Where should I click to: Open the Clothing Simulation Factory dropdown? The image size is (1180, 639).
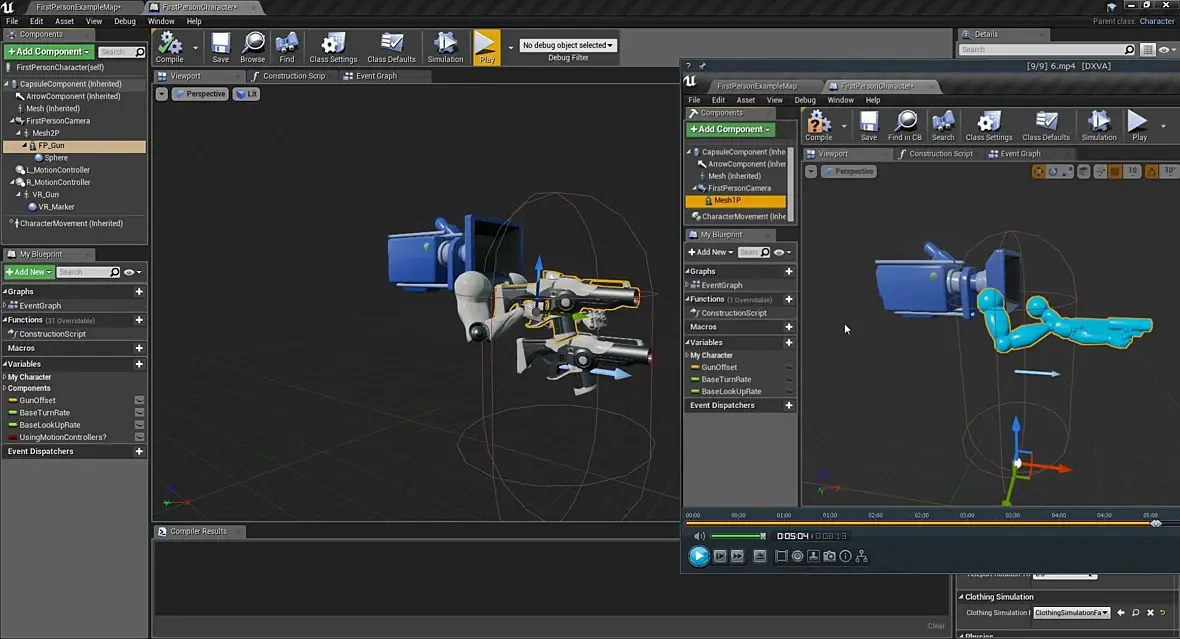(x=1070, y=612)
